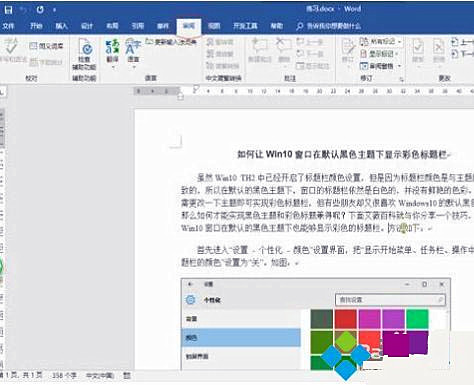Click the 背景 row in the embedded Settings picture
The width and height of the screenshot is (474, 385).
(241, 319)
